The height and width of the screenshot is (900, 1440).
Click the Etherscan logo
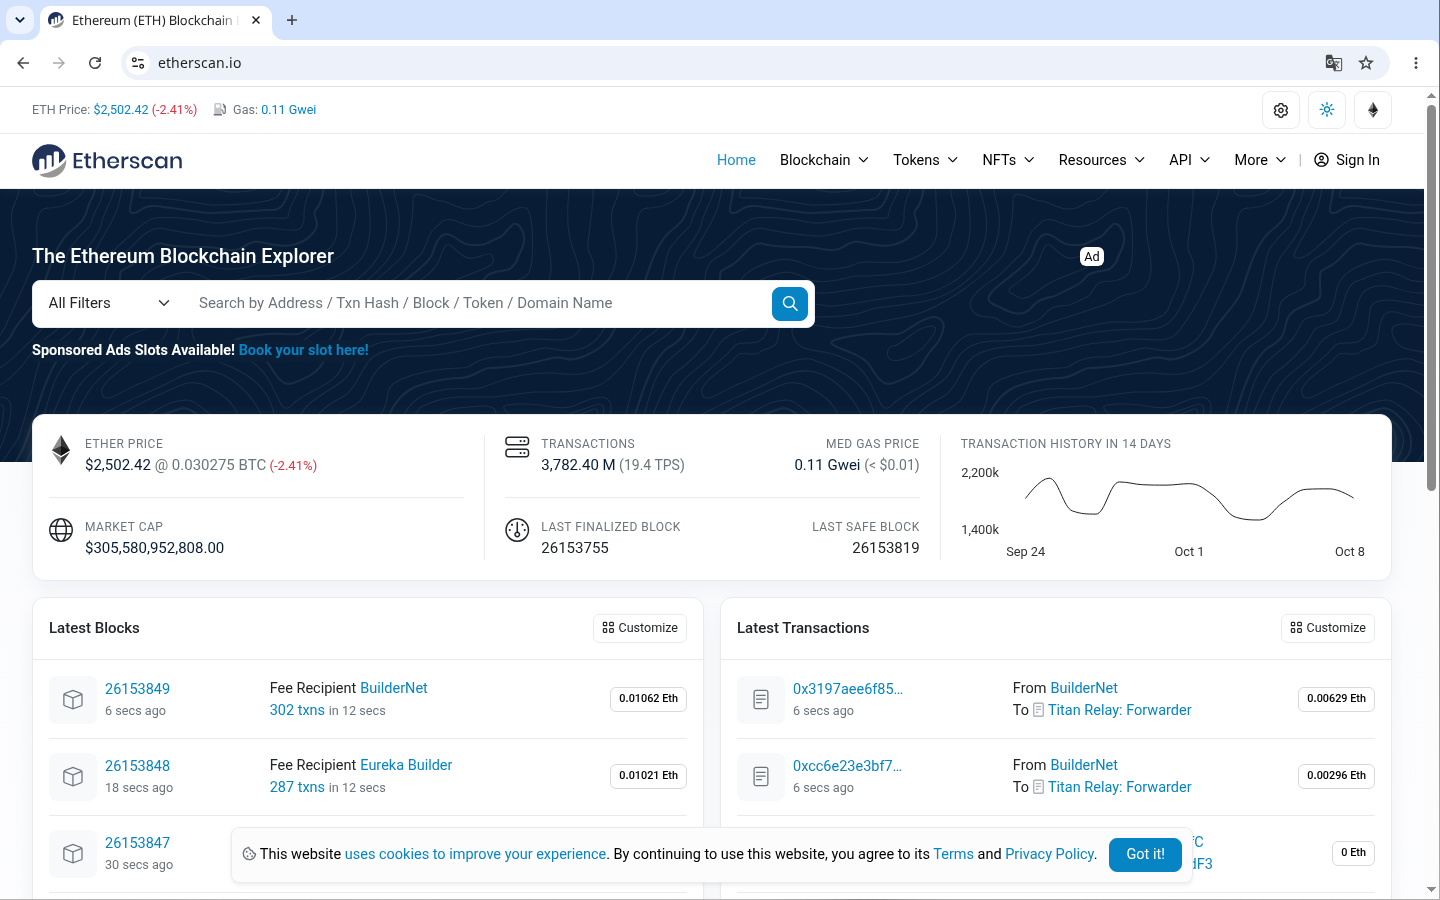coord(107,160)
